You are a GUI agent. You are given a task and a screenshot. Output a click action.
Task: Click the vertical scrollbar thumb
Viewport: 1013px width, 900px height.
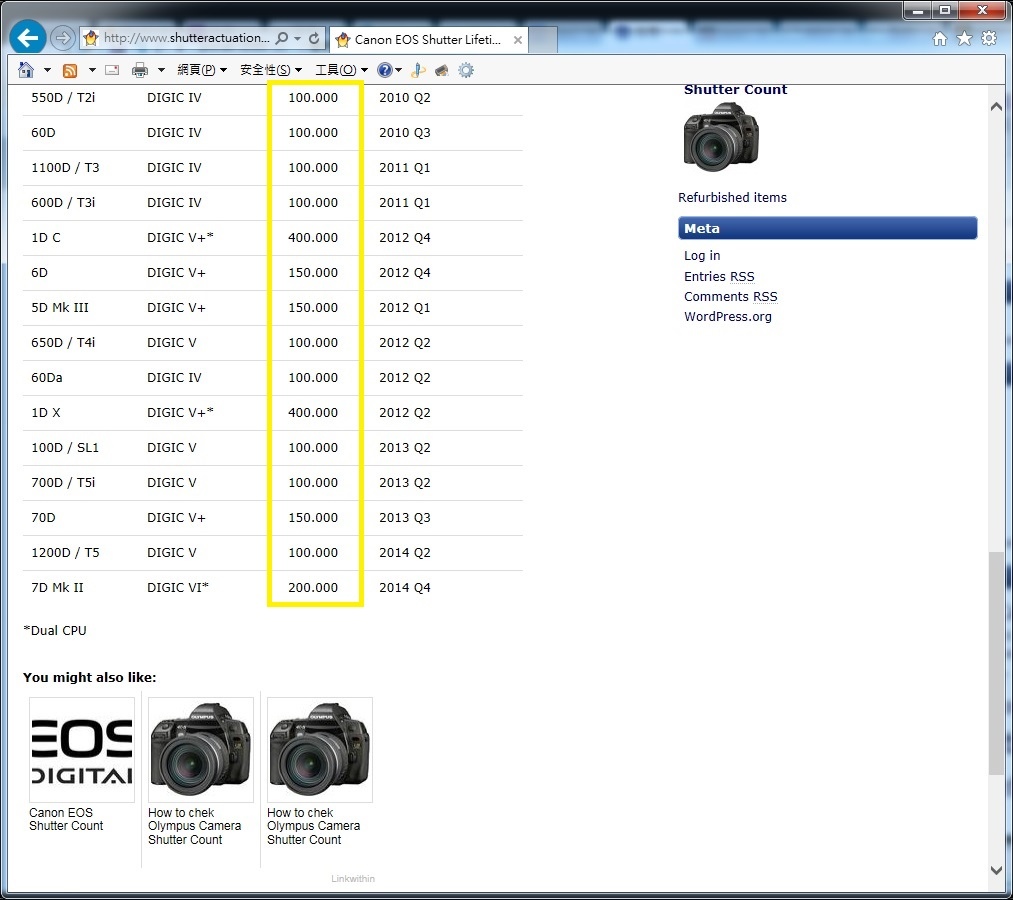(996, 663)
